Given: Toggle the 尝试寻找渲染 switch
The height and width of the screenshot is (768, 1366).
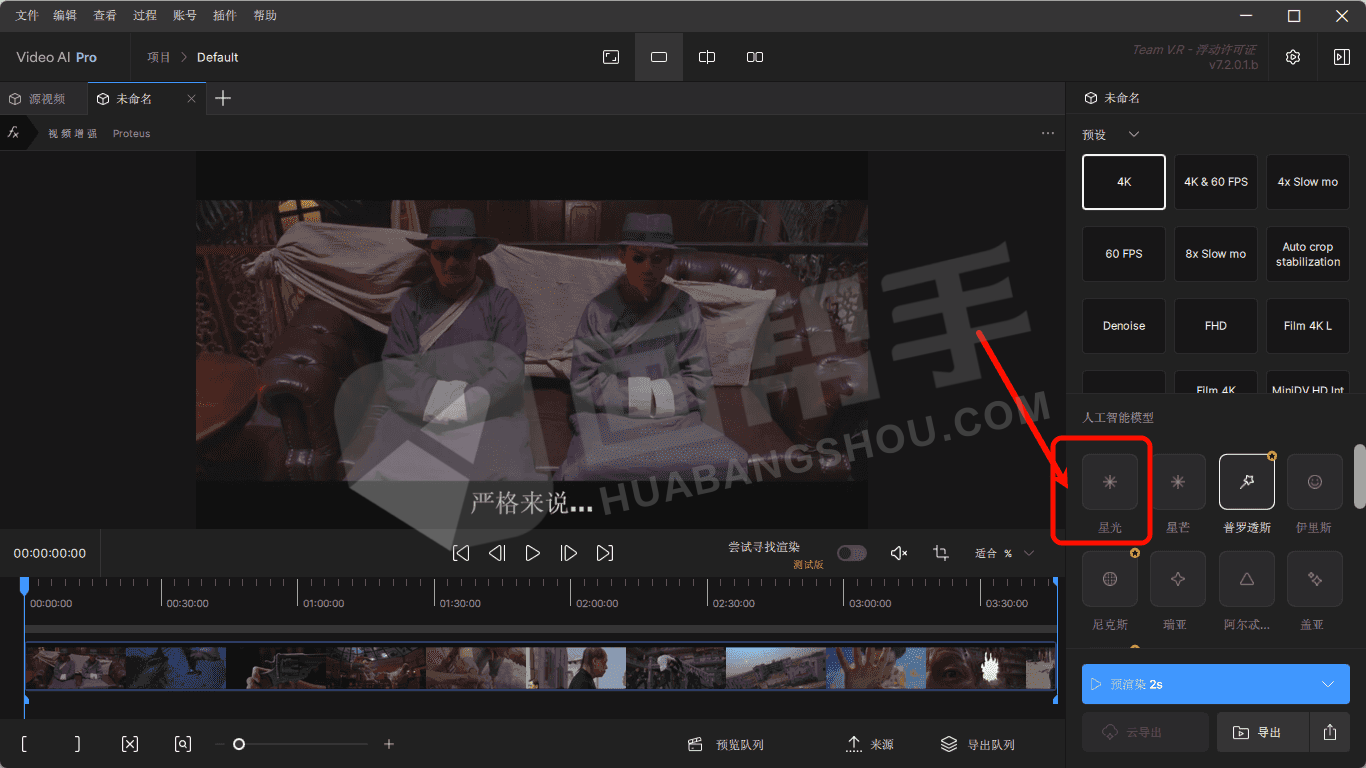Looking at the screenshot, I should pos(851,553).
